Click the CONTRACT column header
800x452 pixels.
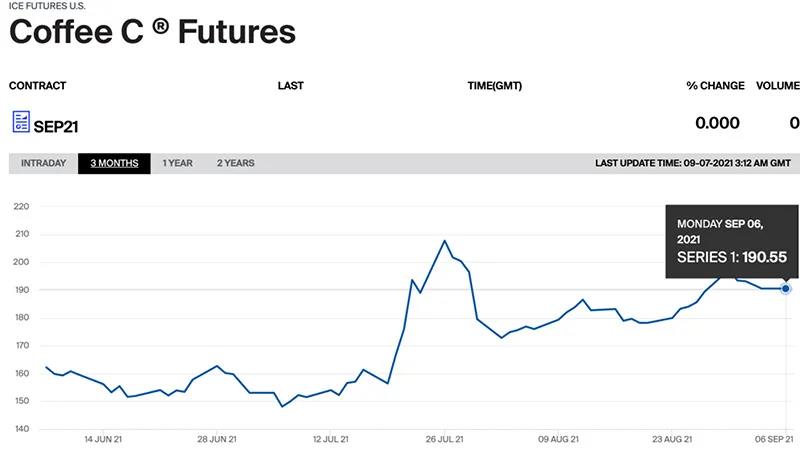pos(37,86)
